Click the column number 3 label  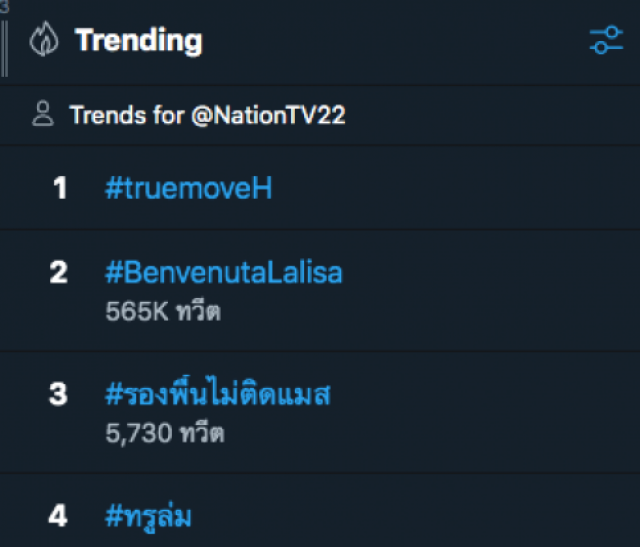pos(4,4)
